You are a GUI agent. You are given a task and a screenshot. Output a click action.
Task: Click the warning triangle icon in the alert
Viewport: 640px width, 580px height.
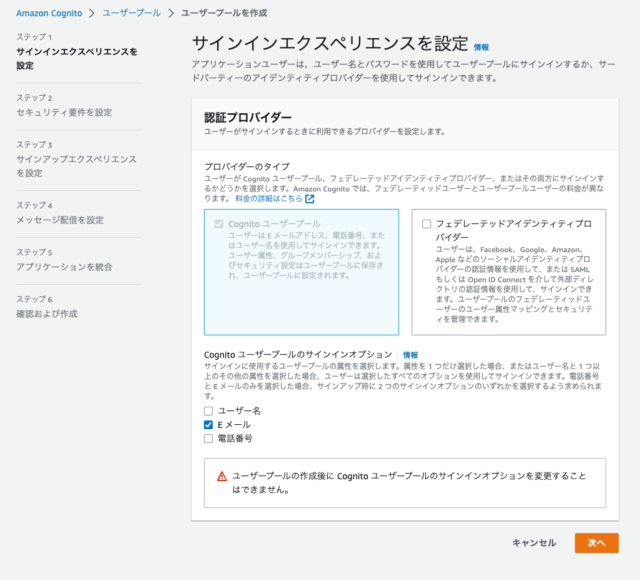(222, 476)
